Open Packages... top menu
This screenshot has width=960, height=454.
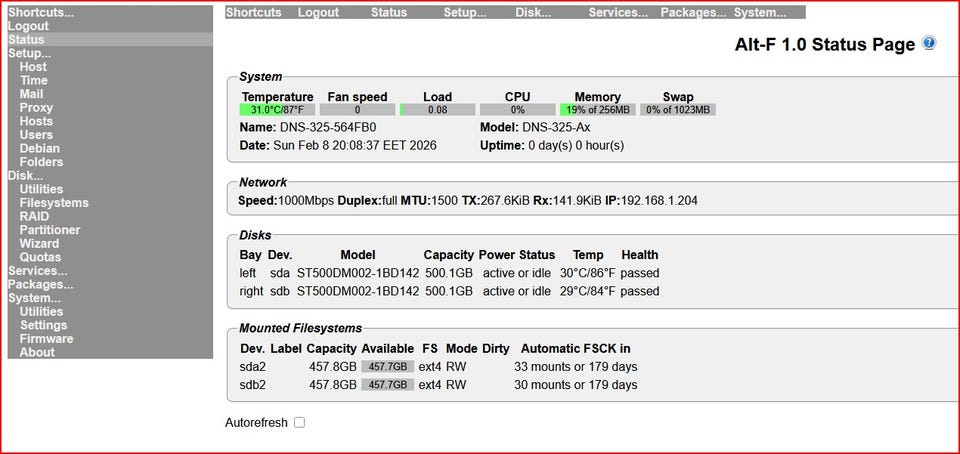[693, 12]
